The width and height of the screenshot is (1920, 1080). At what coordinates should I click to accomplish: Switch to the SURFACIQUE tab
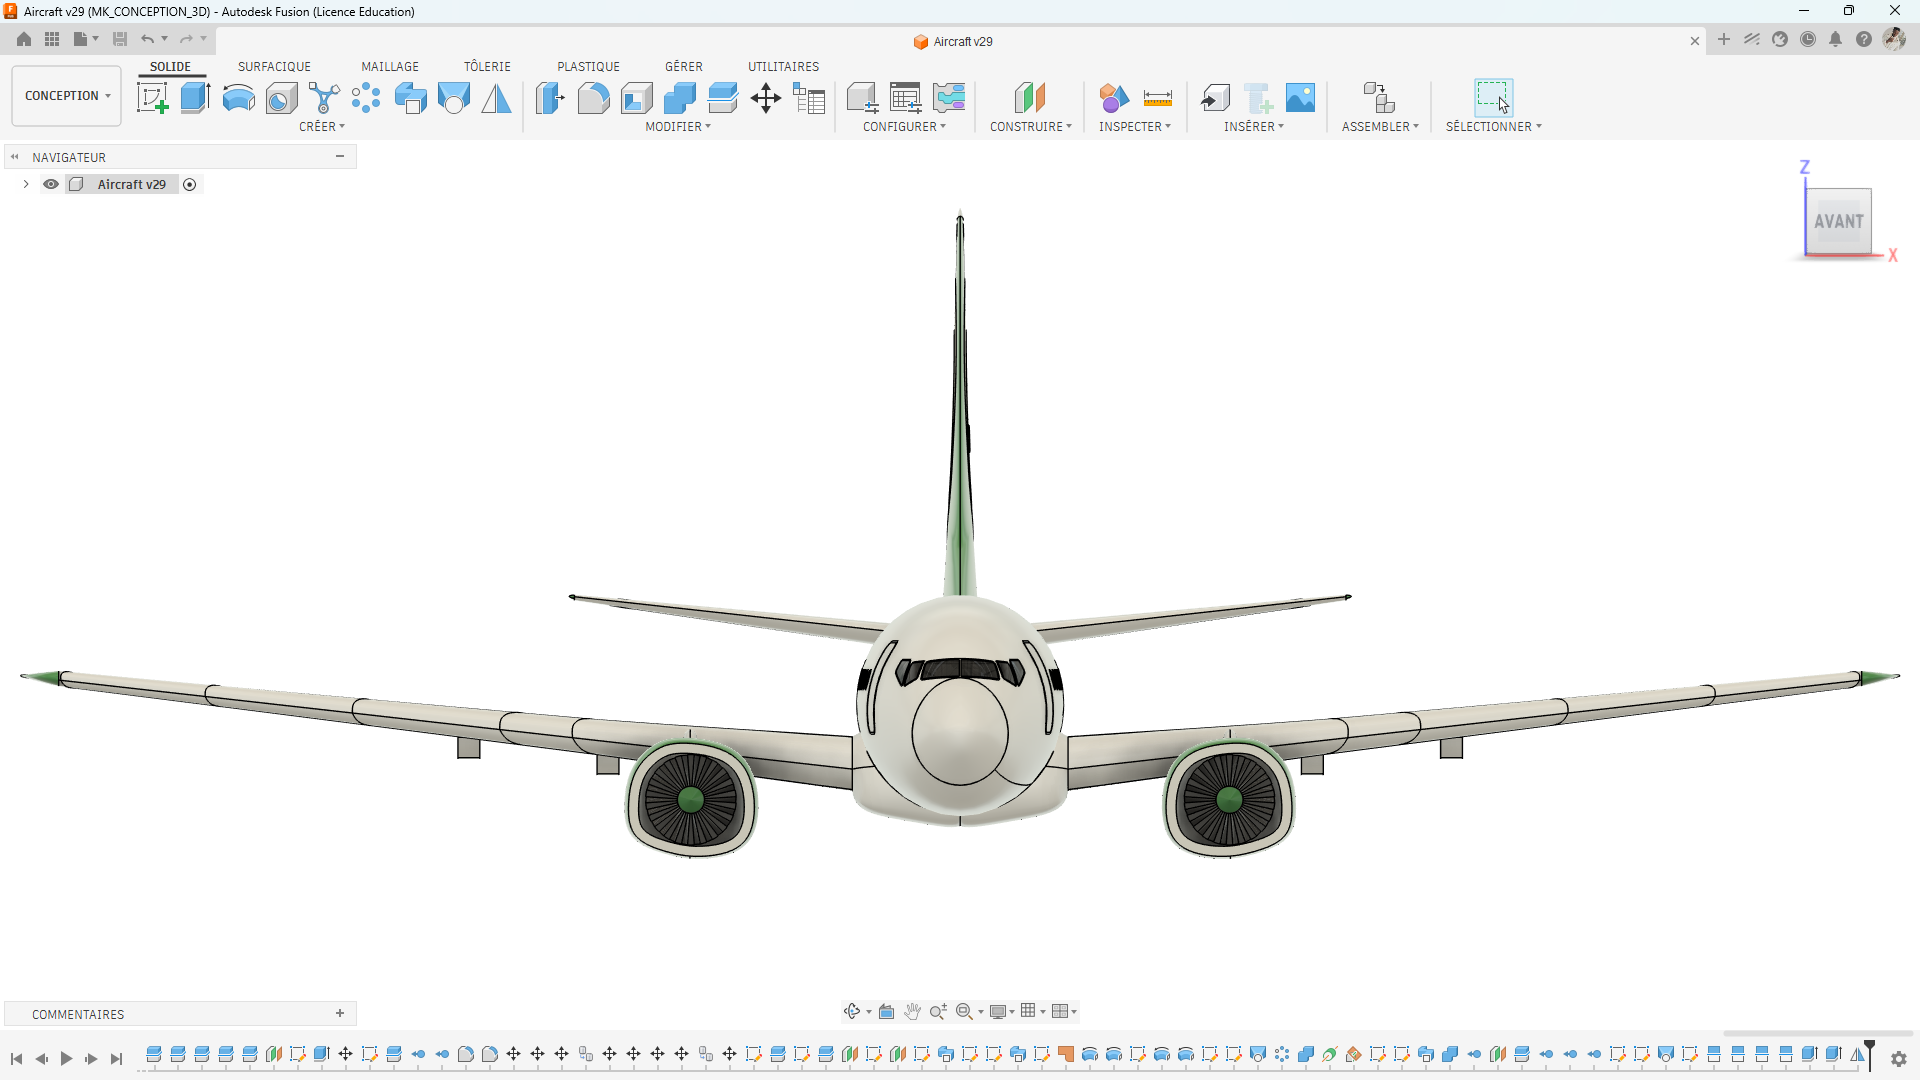(x=274, y=67)
